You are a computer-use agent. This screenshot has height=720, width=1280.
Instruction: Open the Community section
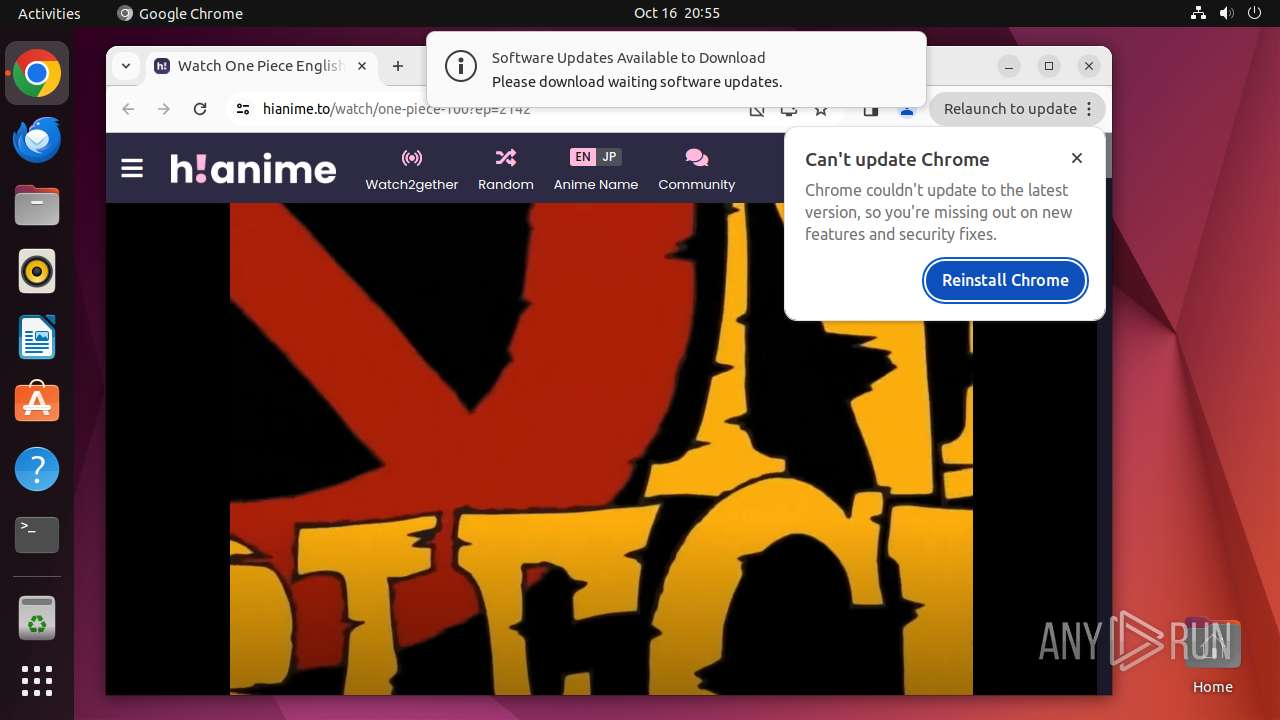[x=697, y=170]
